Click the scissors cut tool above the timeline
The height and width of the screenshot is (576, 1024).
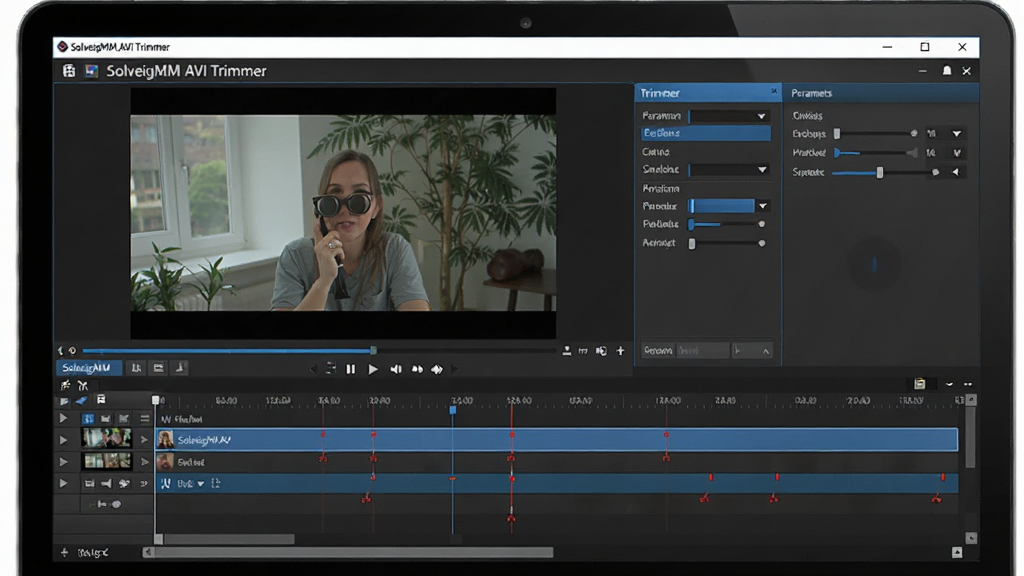(83, 385)
